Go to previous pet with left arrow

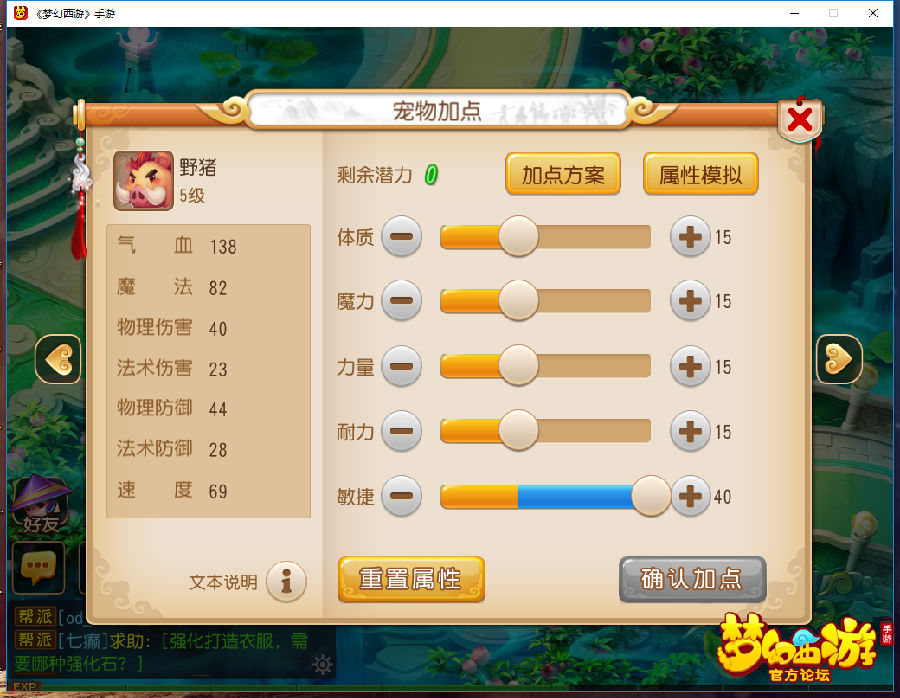(58, 359)
